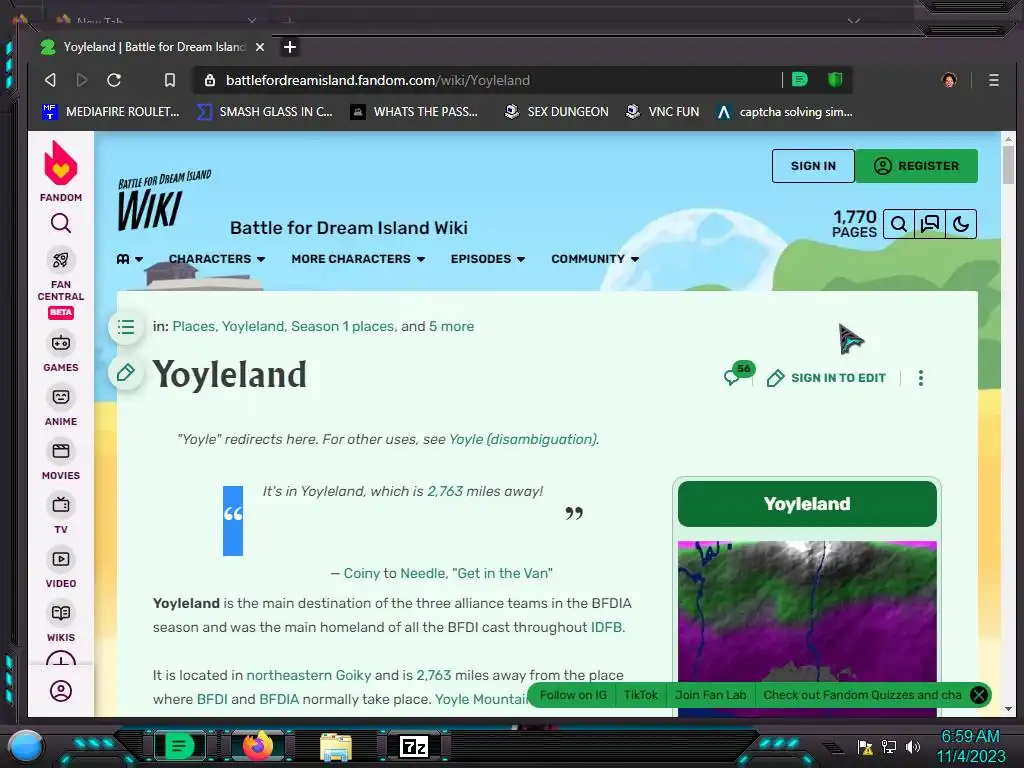Open Firefox from the taskbar
The height and width of the screenshot is (768, 1024).
[258, 745]
